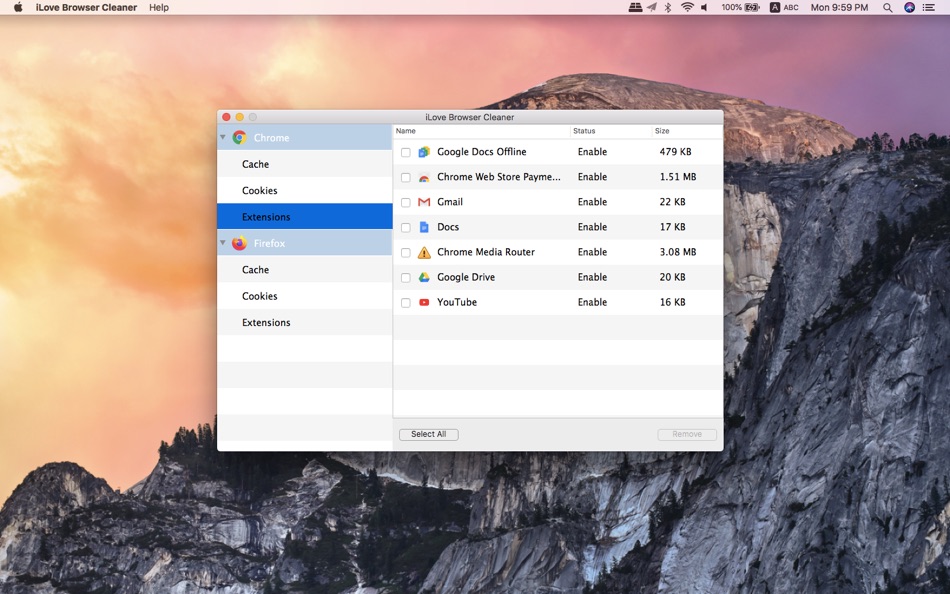
Task: Click the paper plane menu bar icon
Action: tap(652, 7)
